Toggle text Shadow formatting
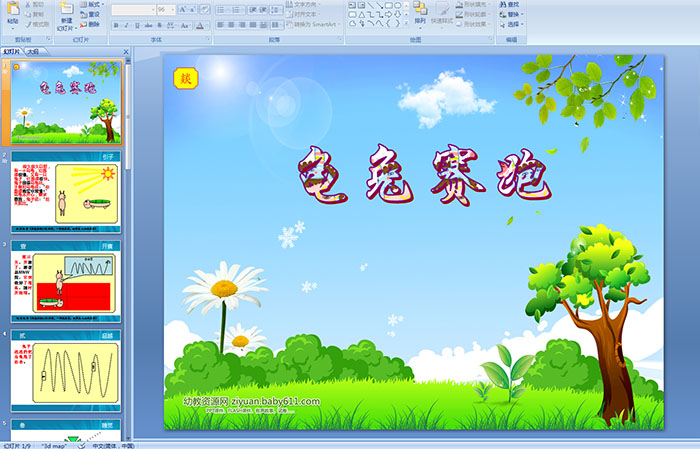The image size is (700, 449). coord(159,25)
